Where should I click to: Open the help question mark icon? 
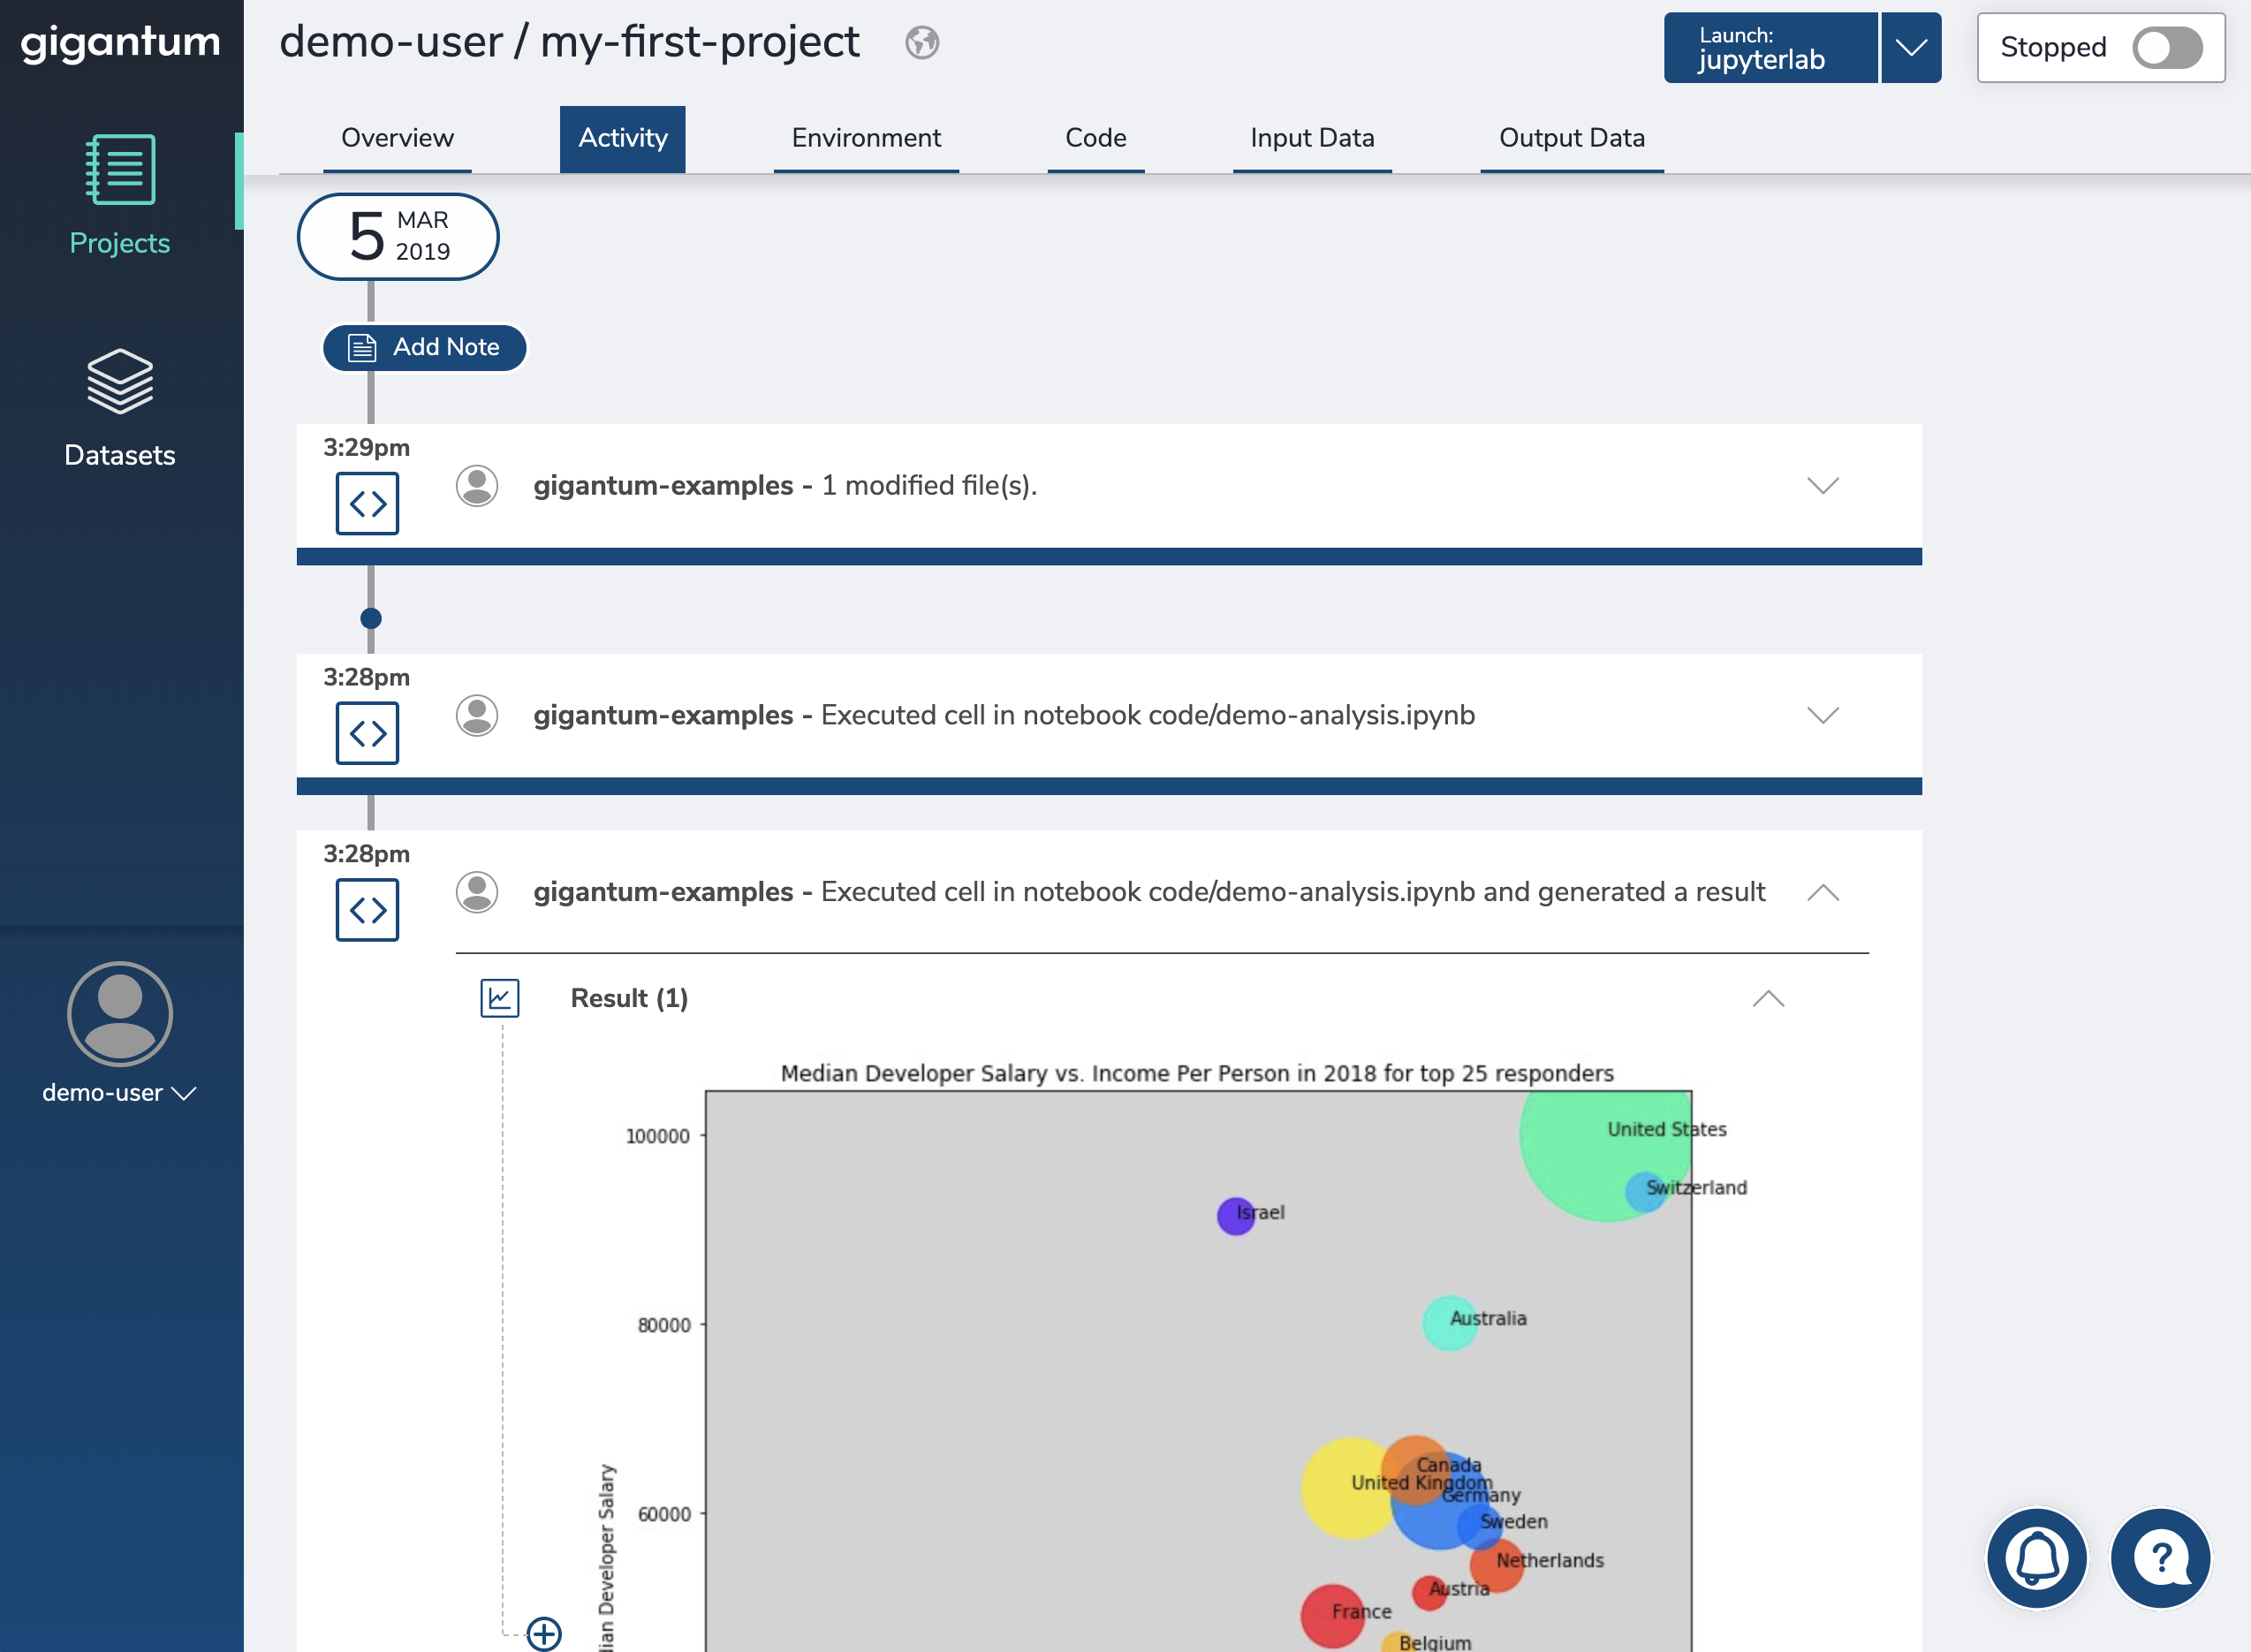coord(2160,1557)
